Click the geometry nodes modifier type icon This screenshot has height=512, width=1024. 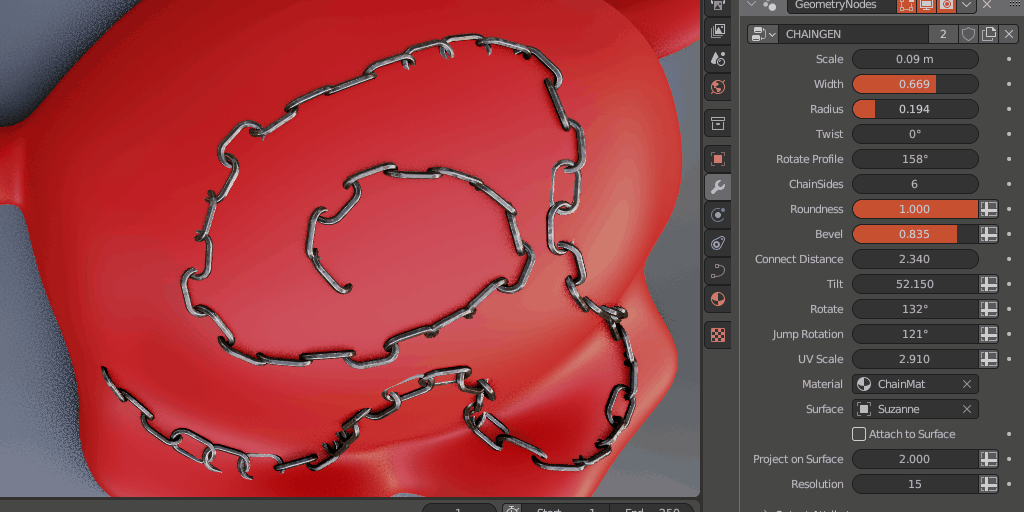pyautogui.click(x=769, y=5)
